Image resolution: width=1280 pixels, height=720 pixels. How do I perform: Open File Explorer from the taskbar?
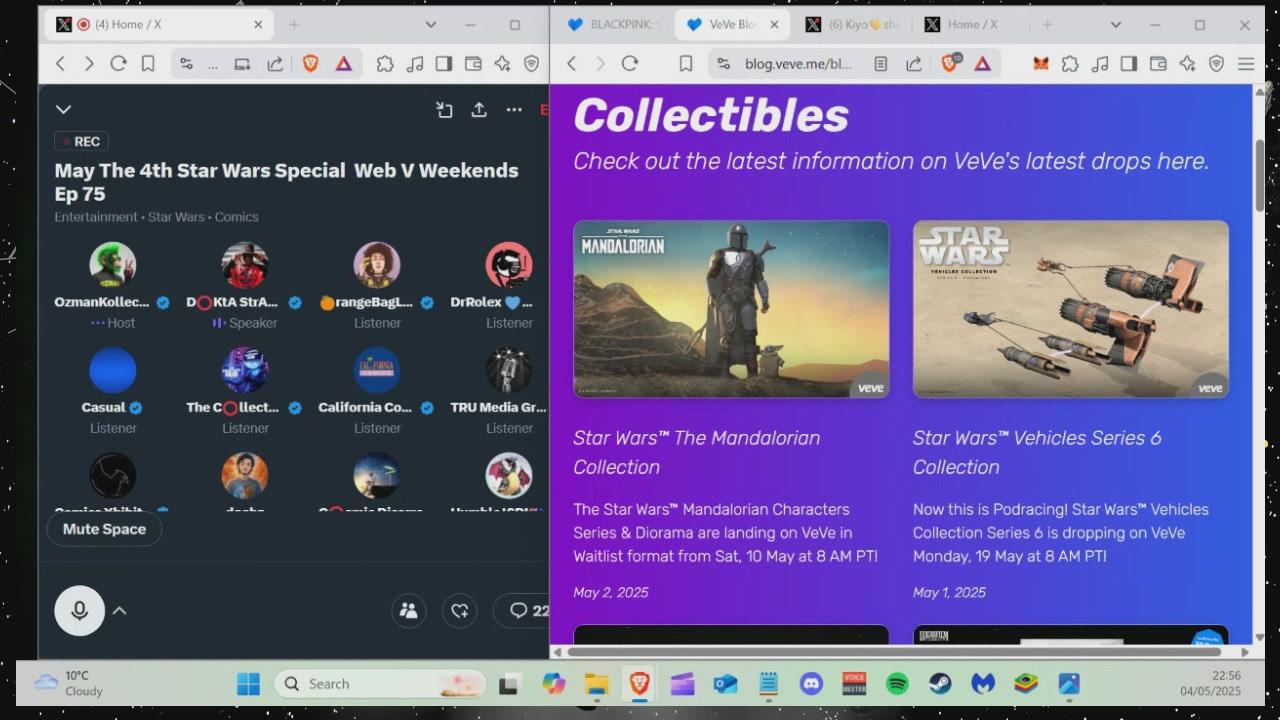[597, 684]
